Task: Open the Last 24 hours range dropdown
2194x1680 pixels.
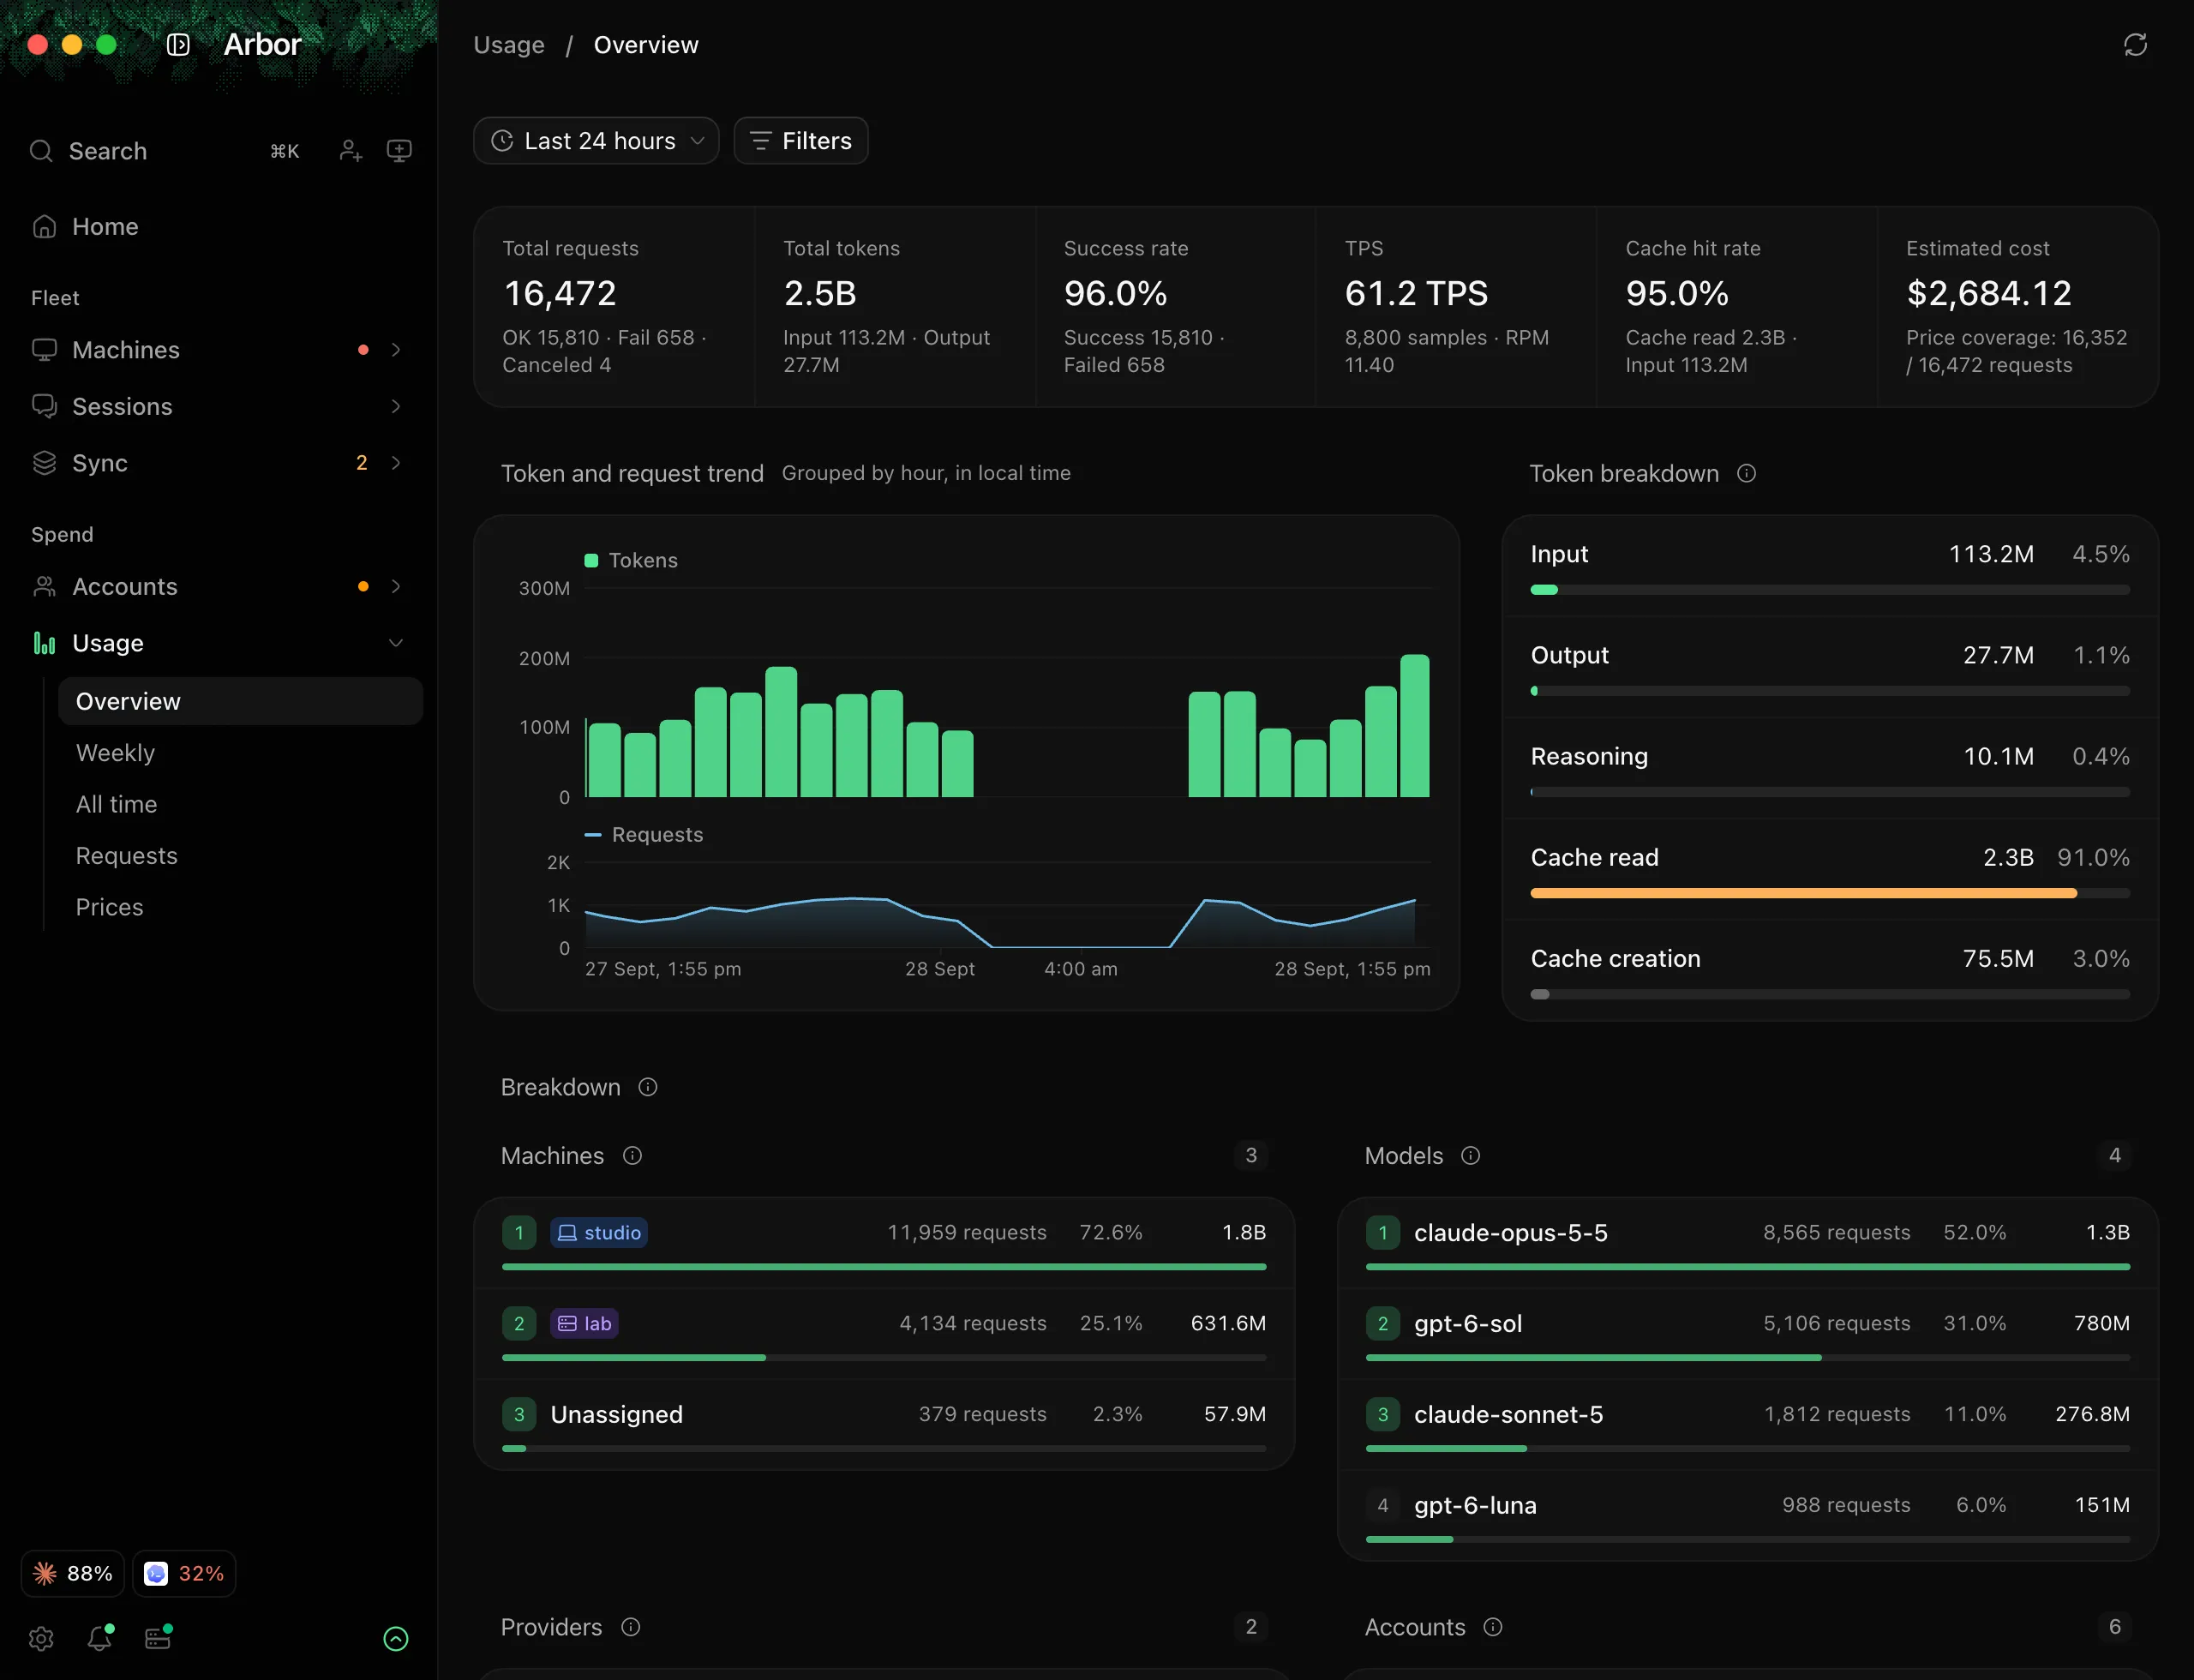Action: (x=596, y=141)
